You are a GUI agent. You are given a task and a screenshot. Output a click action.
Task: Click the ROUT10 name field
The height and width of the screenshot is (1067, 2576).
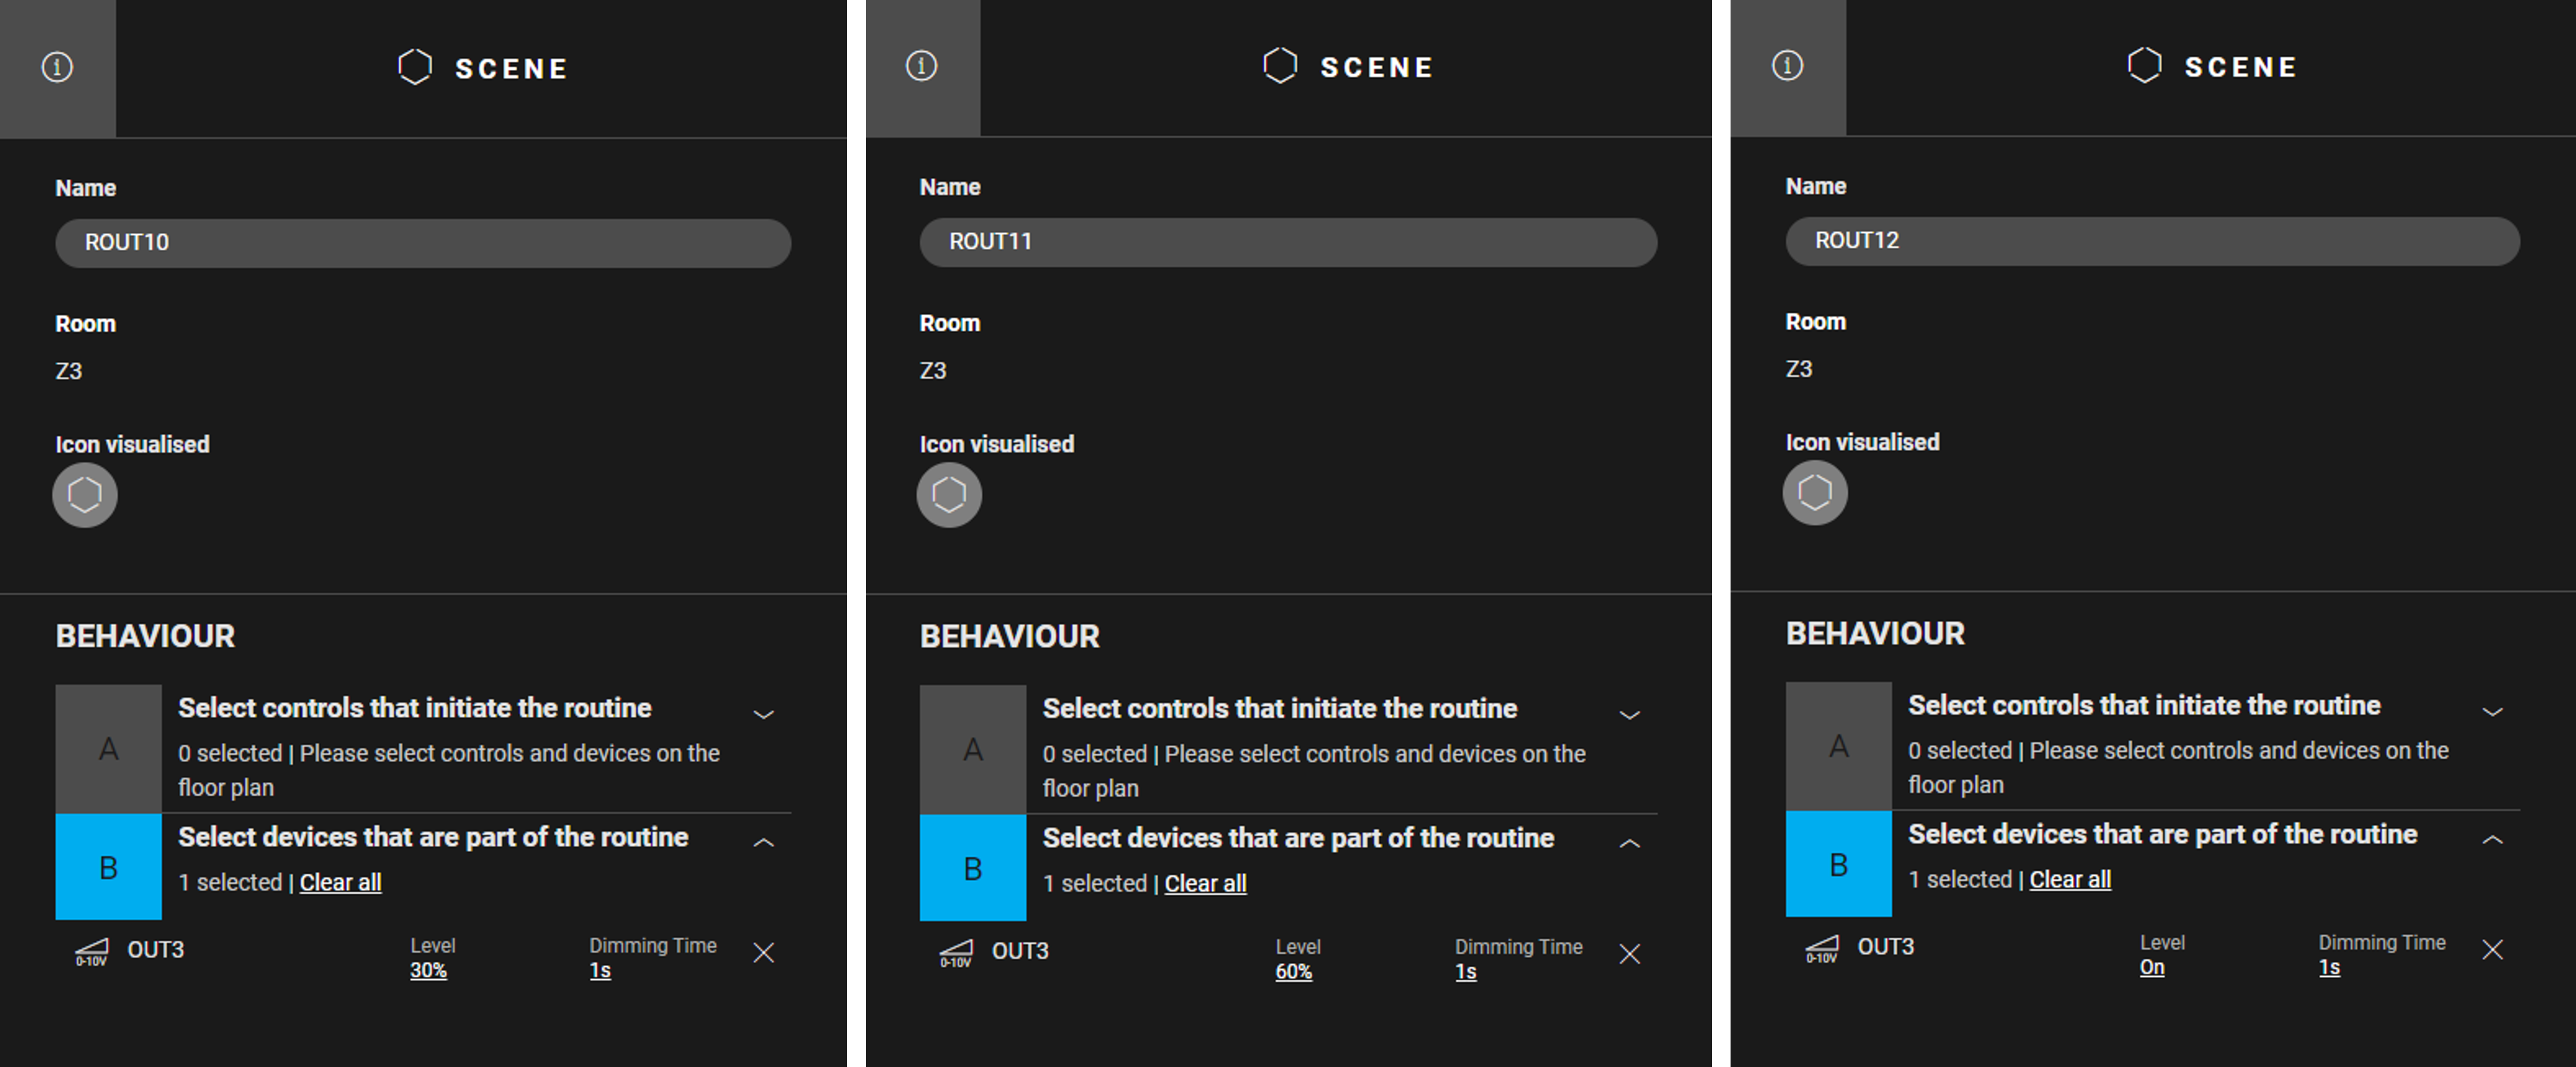click(423, 243)
